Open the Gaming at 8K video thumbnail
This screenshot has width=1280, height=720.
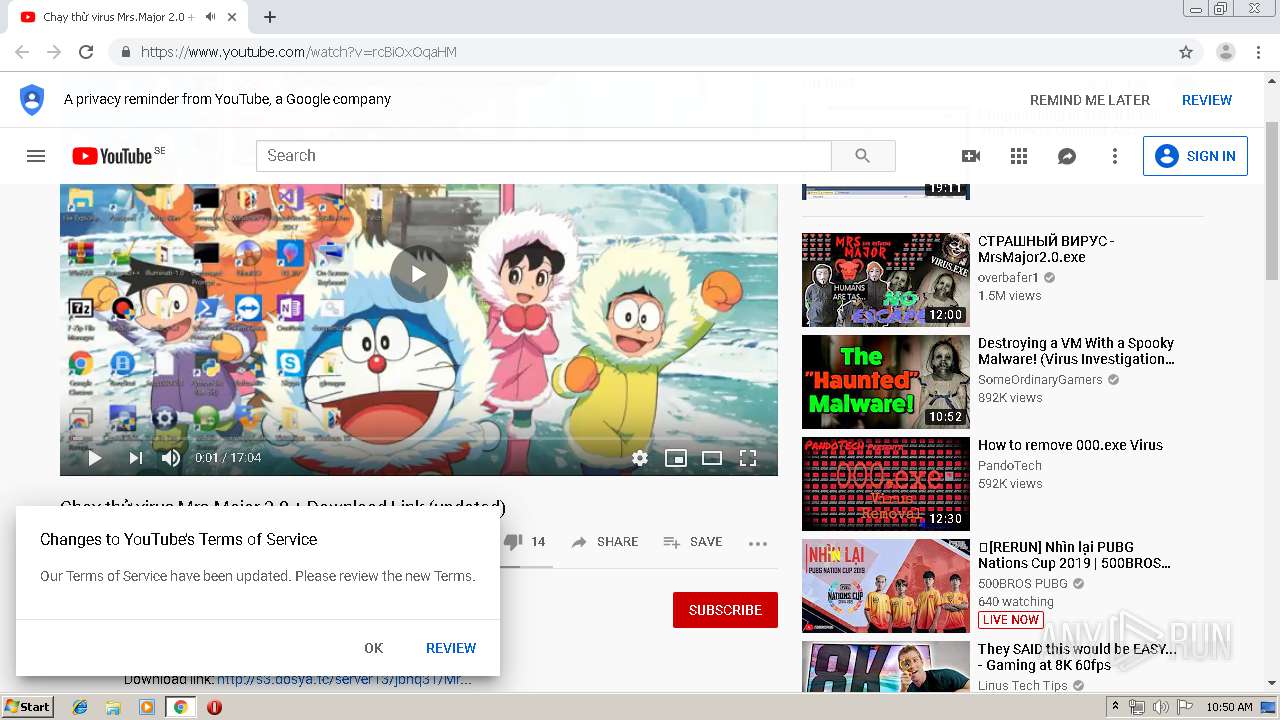[886, 667]
